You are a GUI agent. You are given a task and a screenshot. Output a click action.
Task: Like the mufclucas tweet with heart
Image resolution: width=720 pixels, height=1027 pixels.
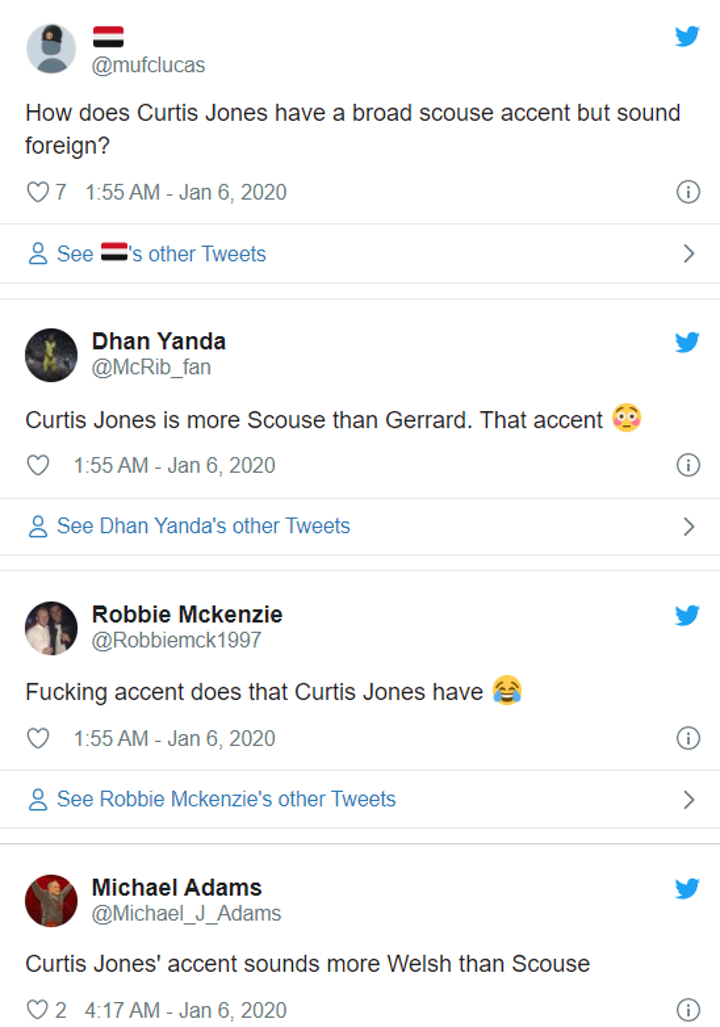(x=37, y=192)
